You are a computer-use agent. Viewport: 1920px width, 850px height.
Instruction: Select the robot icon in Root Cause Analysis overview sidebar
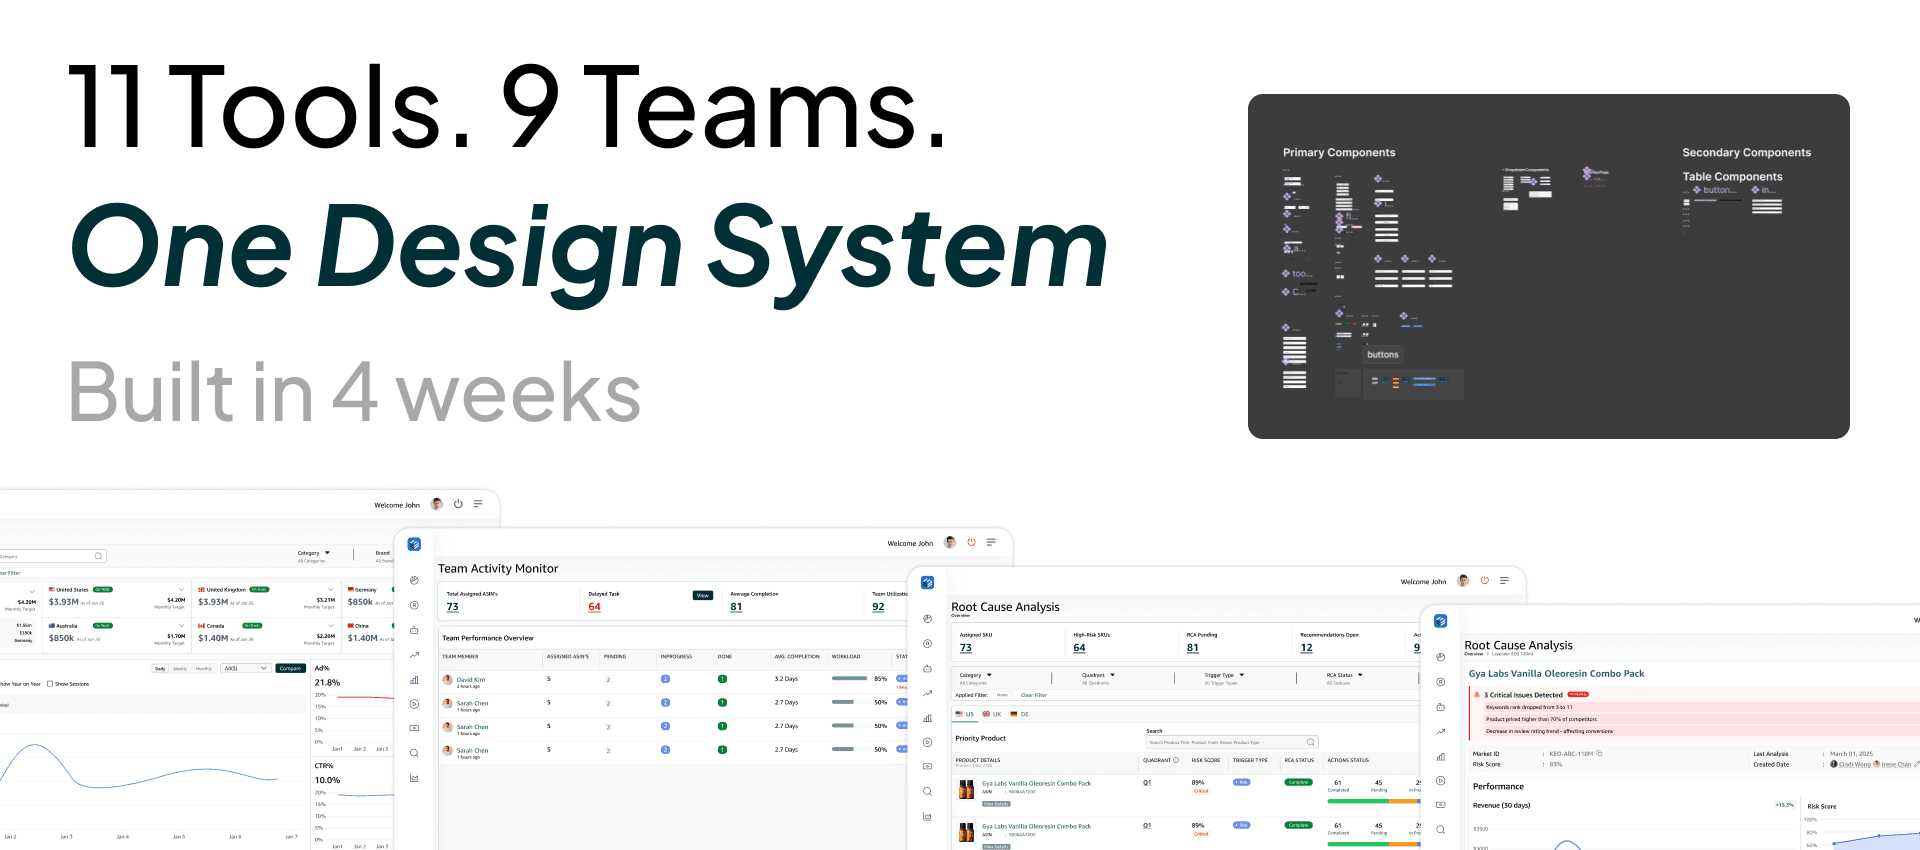point(927,668)
